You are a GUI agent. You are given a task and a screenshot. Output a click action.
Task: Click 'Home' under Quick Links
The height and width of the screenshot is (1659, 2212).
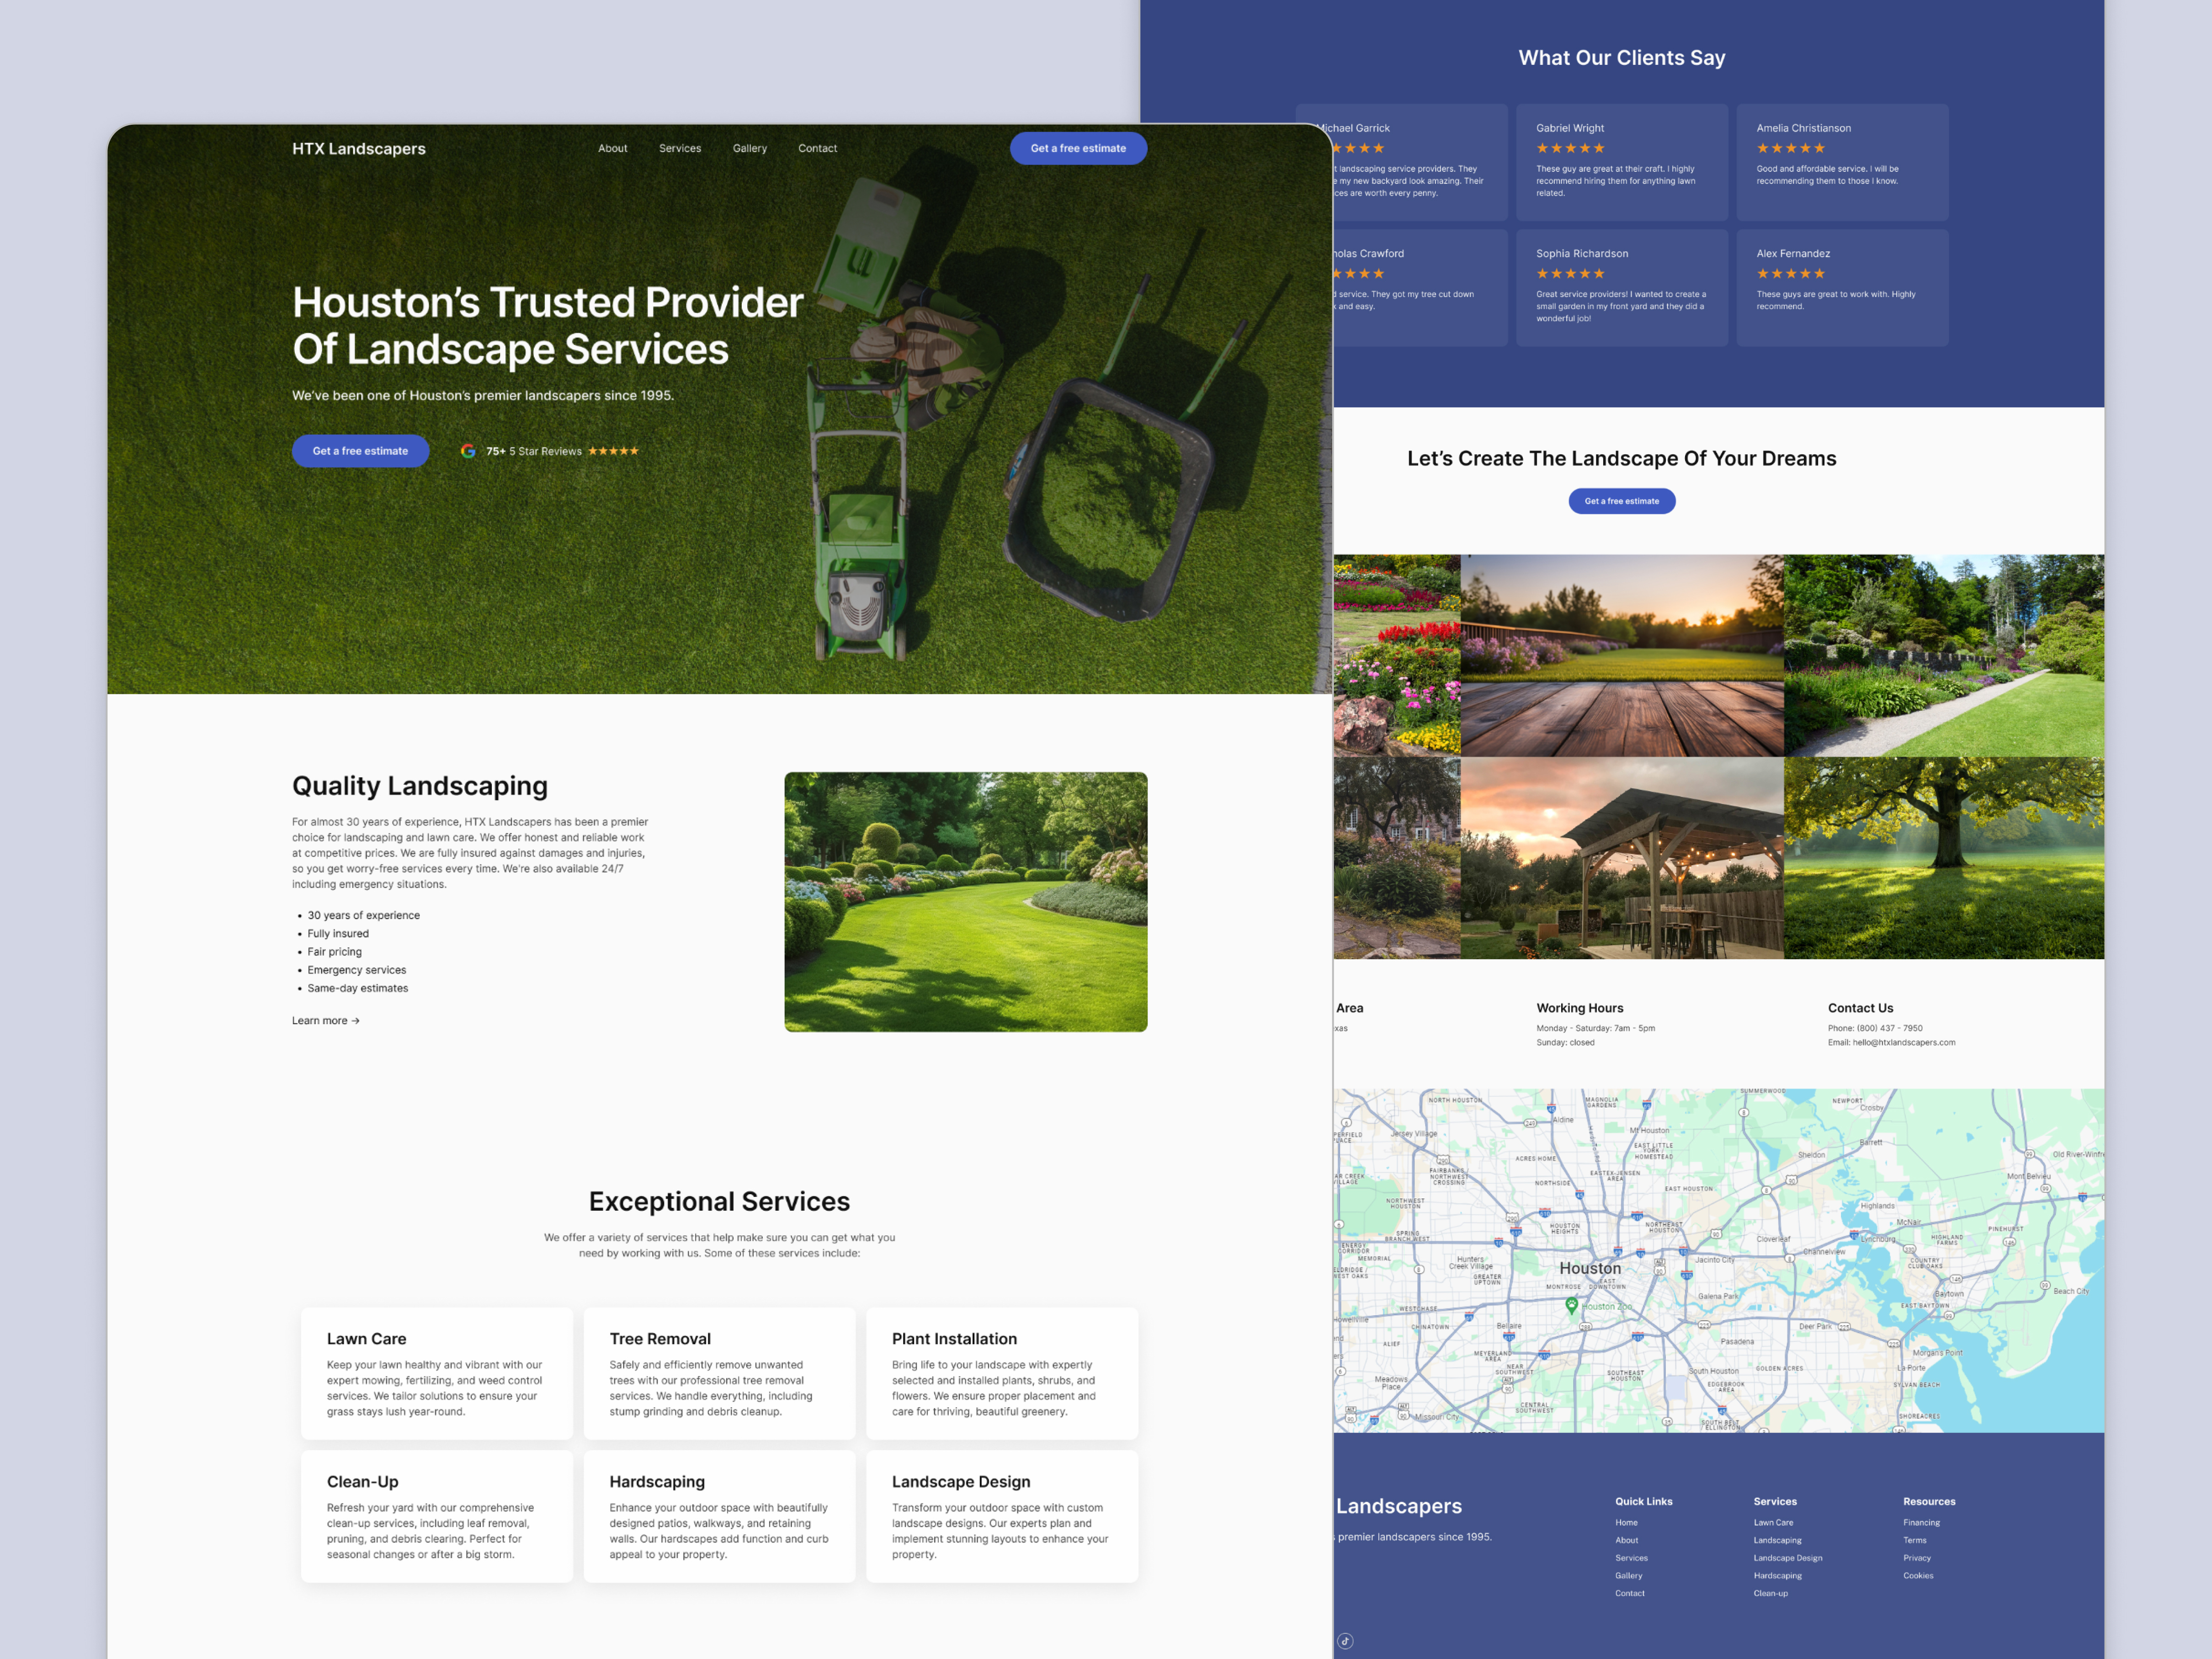[x=1626, y=1522]
